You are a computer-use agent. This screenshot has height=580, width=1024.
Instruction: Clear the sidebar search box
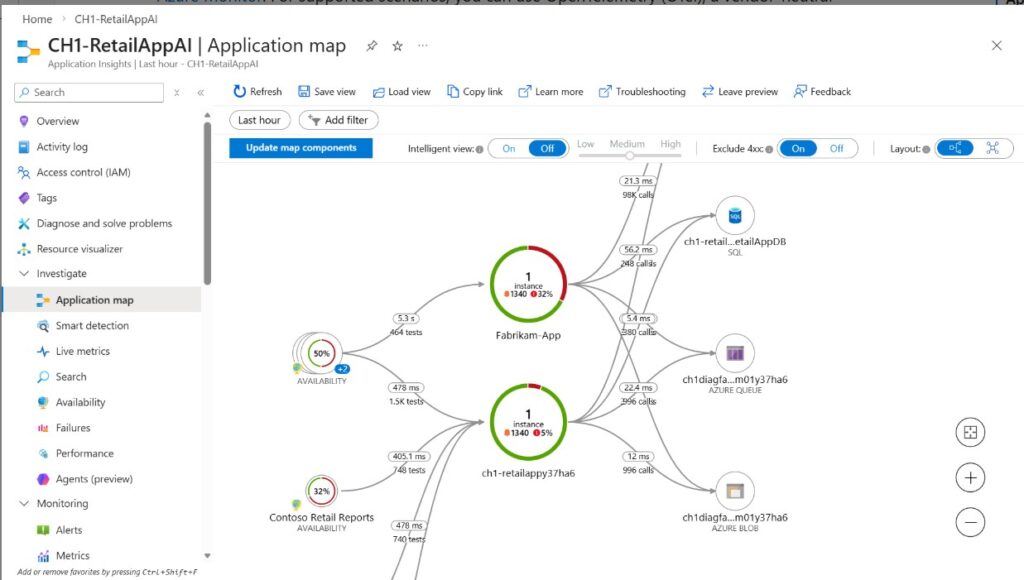click(x=177, y=93)
